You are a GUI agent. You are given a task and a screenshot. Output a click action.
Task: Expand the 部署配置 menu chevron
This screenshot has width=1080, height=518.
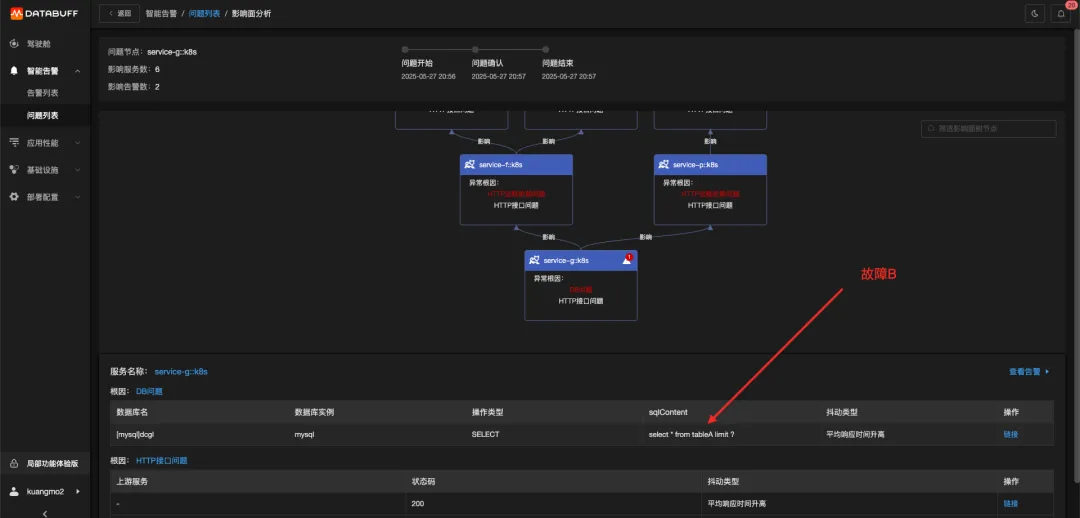(x=78, y=197)
